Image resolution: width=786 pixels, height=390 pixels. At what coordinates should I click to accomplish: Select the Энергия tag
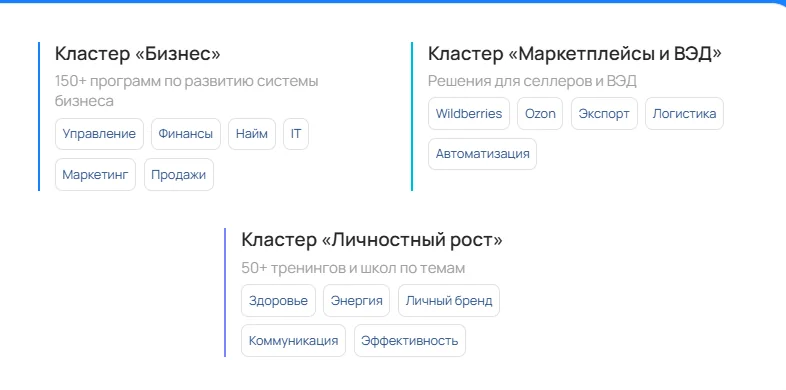coord(356,301)
